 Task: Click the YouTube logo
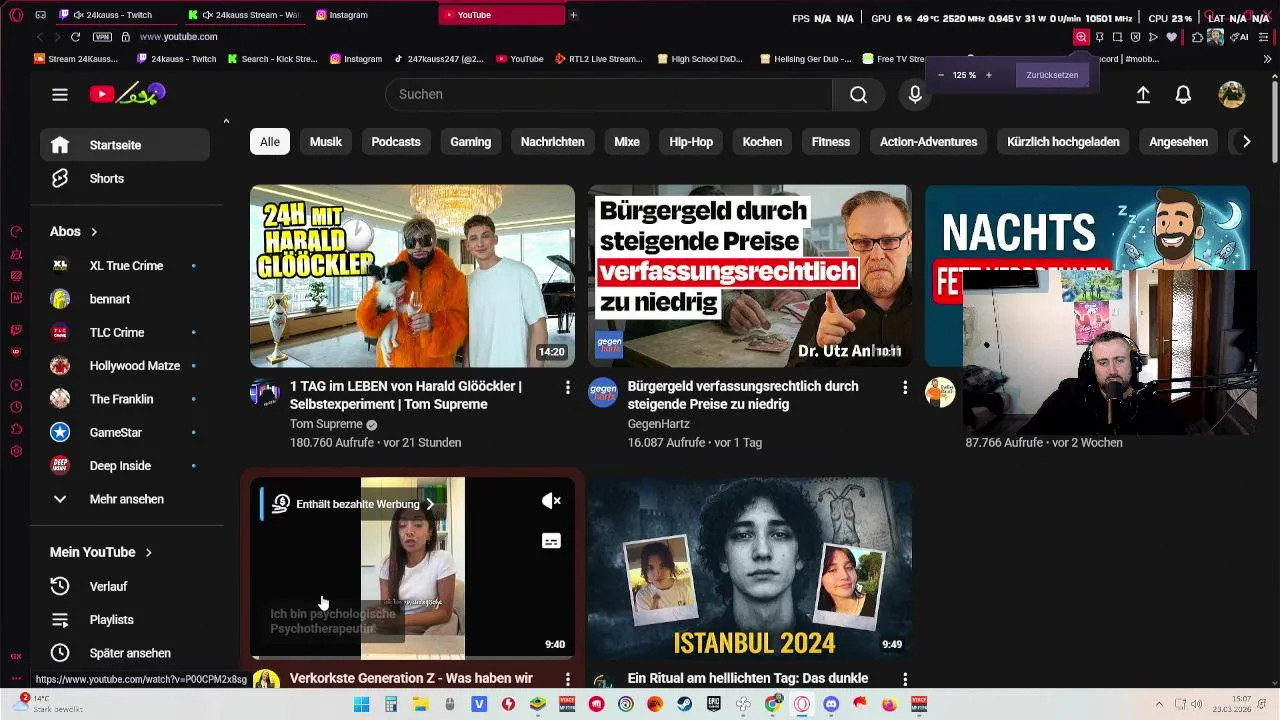[127, 94]
